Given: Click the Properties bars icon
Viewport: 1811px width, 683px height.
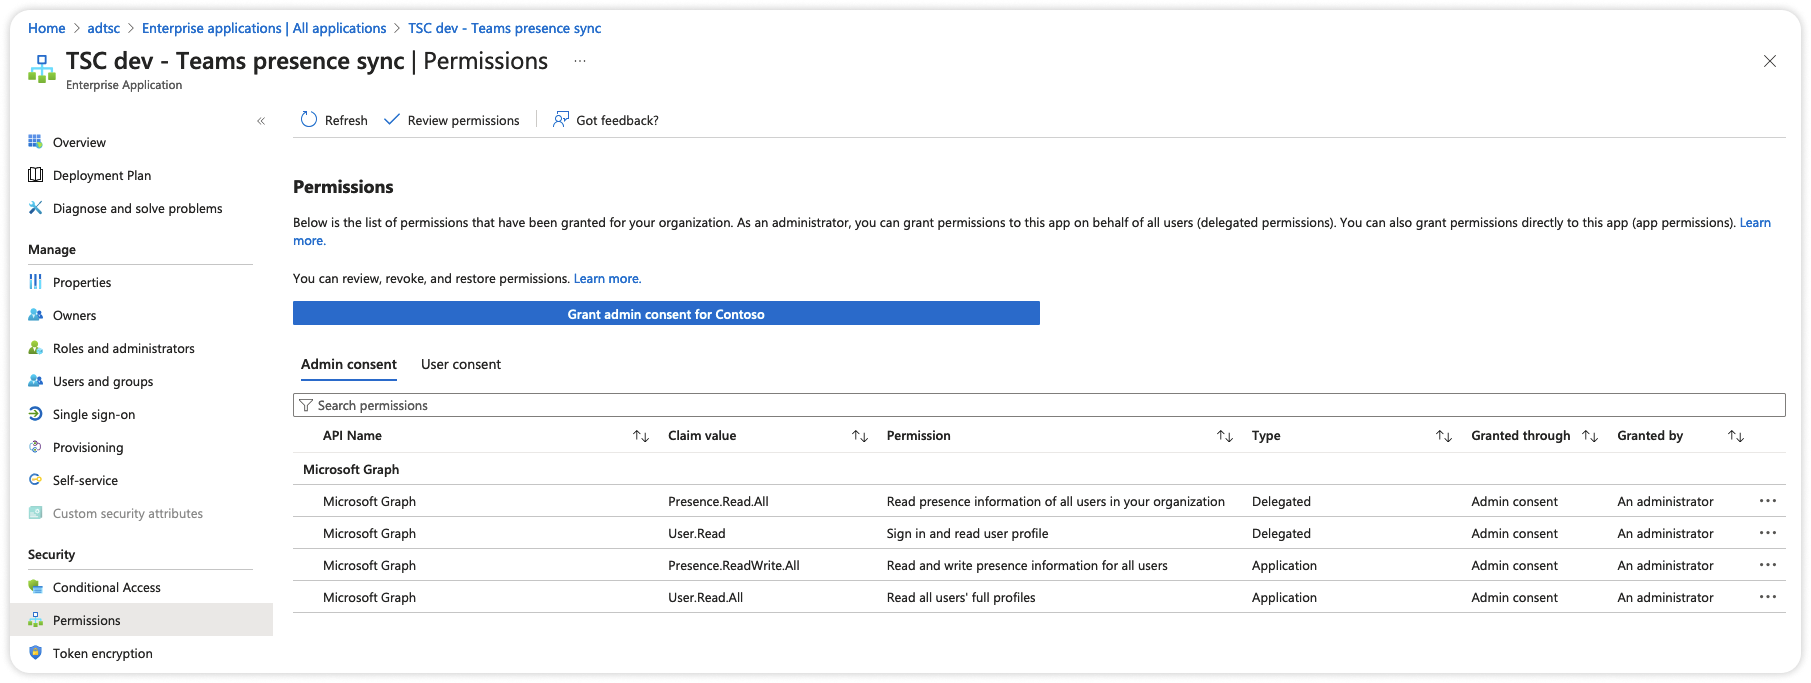Looking at the screenshot, I should tap(35, 282).
